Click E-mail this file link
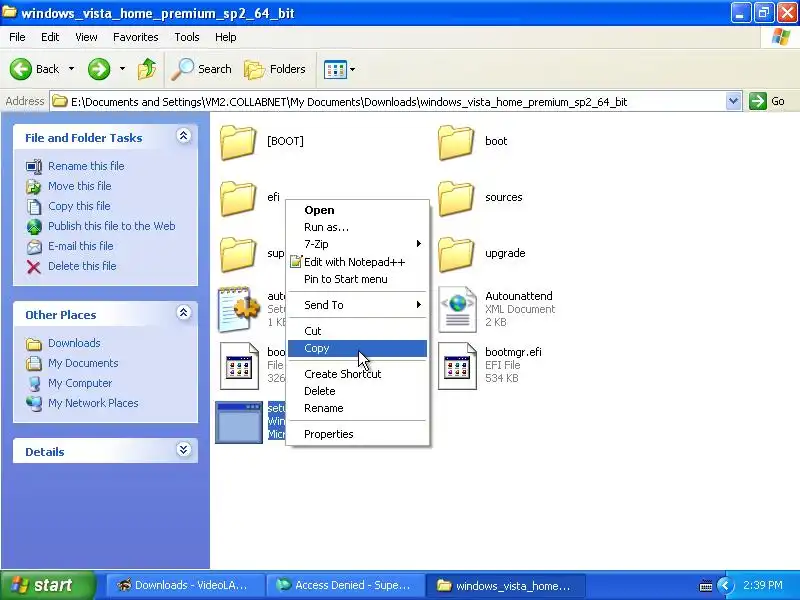This screenshot has height=600, width=800. (81, 246)
